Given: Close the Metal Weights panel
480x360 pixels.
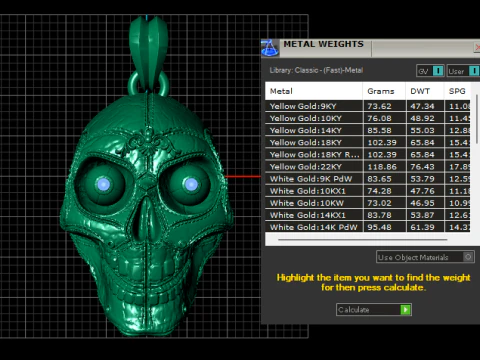Looking at the screenshot, I should pyautogui.click(x=477, y=48).
